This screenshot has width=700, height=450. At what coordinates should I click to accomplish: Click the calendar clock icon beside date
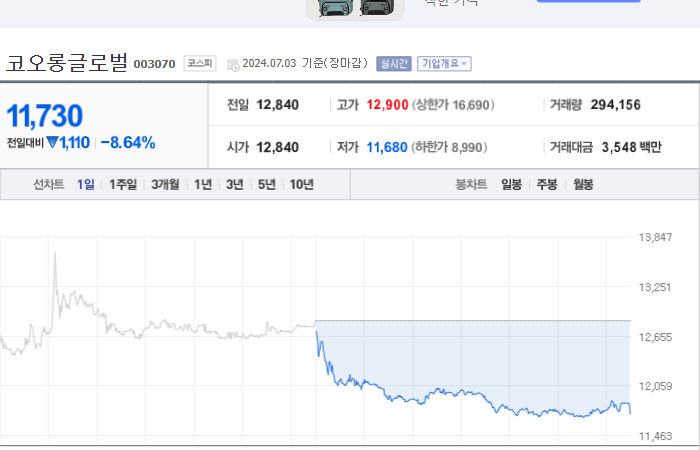point(233,65)
